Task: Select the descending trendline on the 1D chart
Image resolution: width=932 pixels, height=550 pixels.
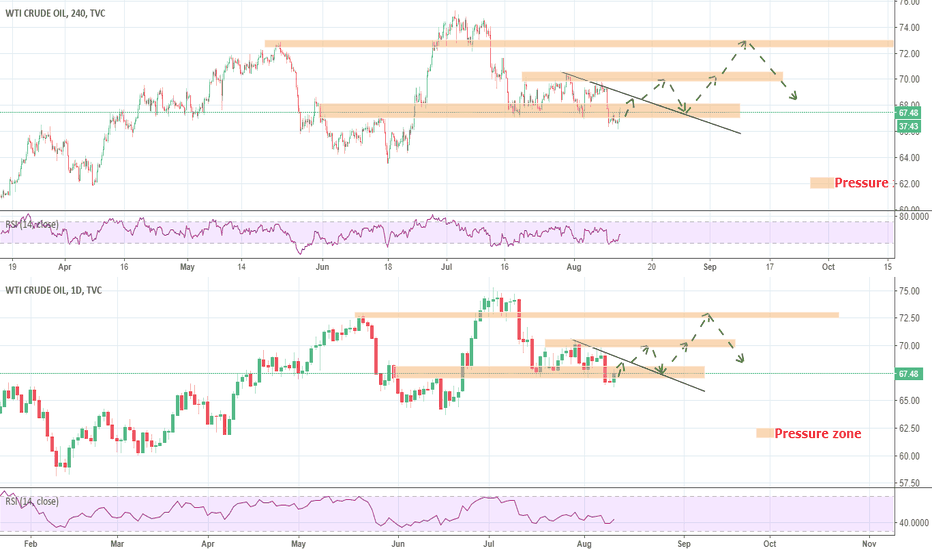Action: (x=638, y=365)
